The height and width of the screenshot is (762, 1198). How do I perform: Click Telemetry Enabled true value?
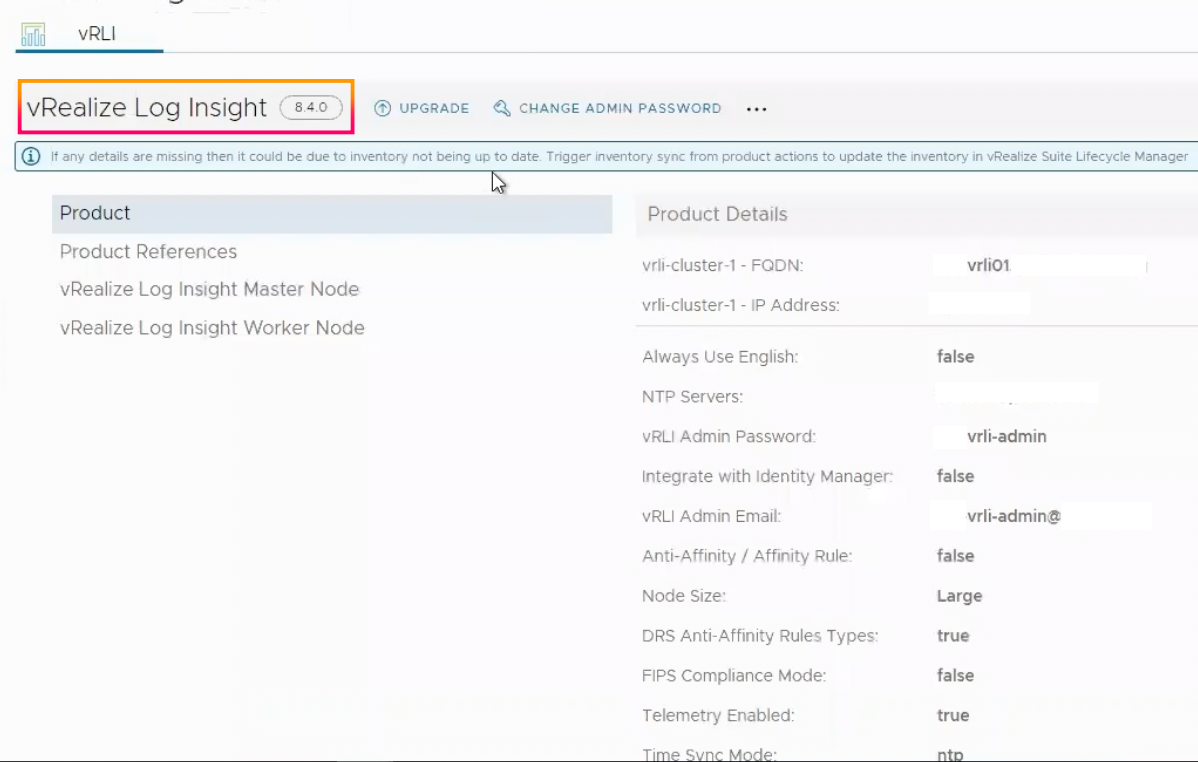(x=953, y=715)
